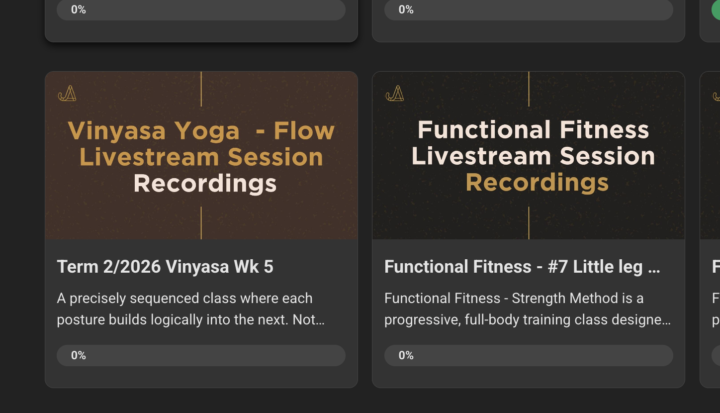The image size is (720, 413).
Task: Click partial progress bar on third card
Action: coord(715,356)
